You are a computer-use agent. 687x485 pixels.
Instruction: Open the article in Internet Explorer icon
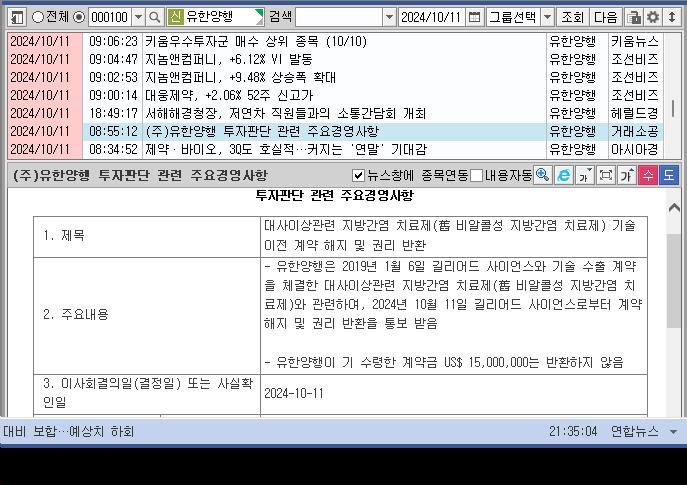click(563, 175)
